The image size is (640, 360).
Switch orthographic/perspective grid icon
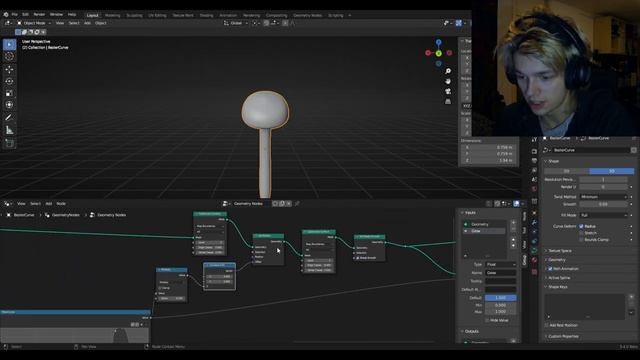point(448,101)
